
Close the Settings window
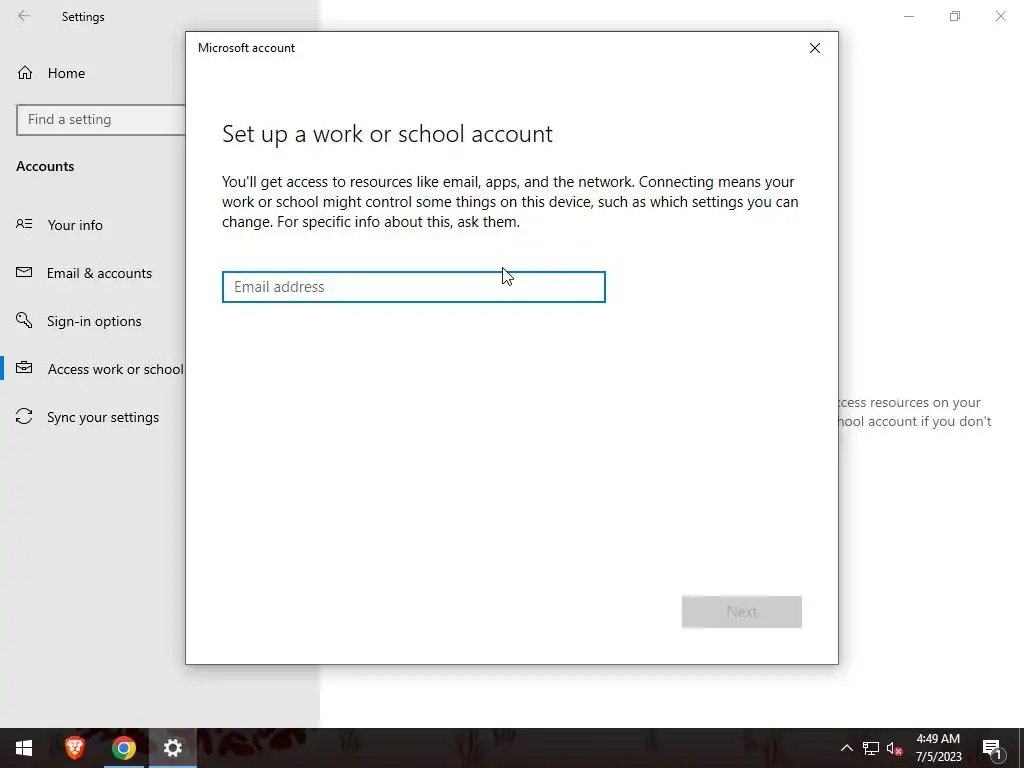1000,16
